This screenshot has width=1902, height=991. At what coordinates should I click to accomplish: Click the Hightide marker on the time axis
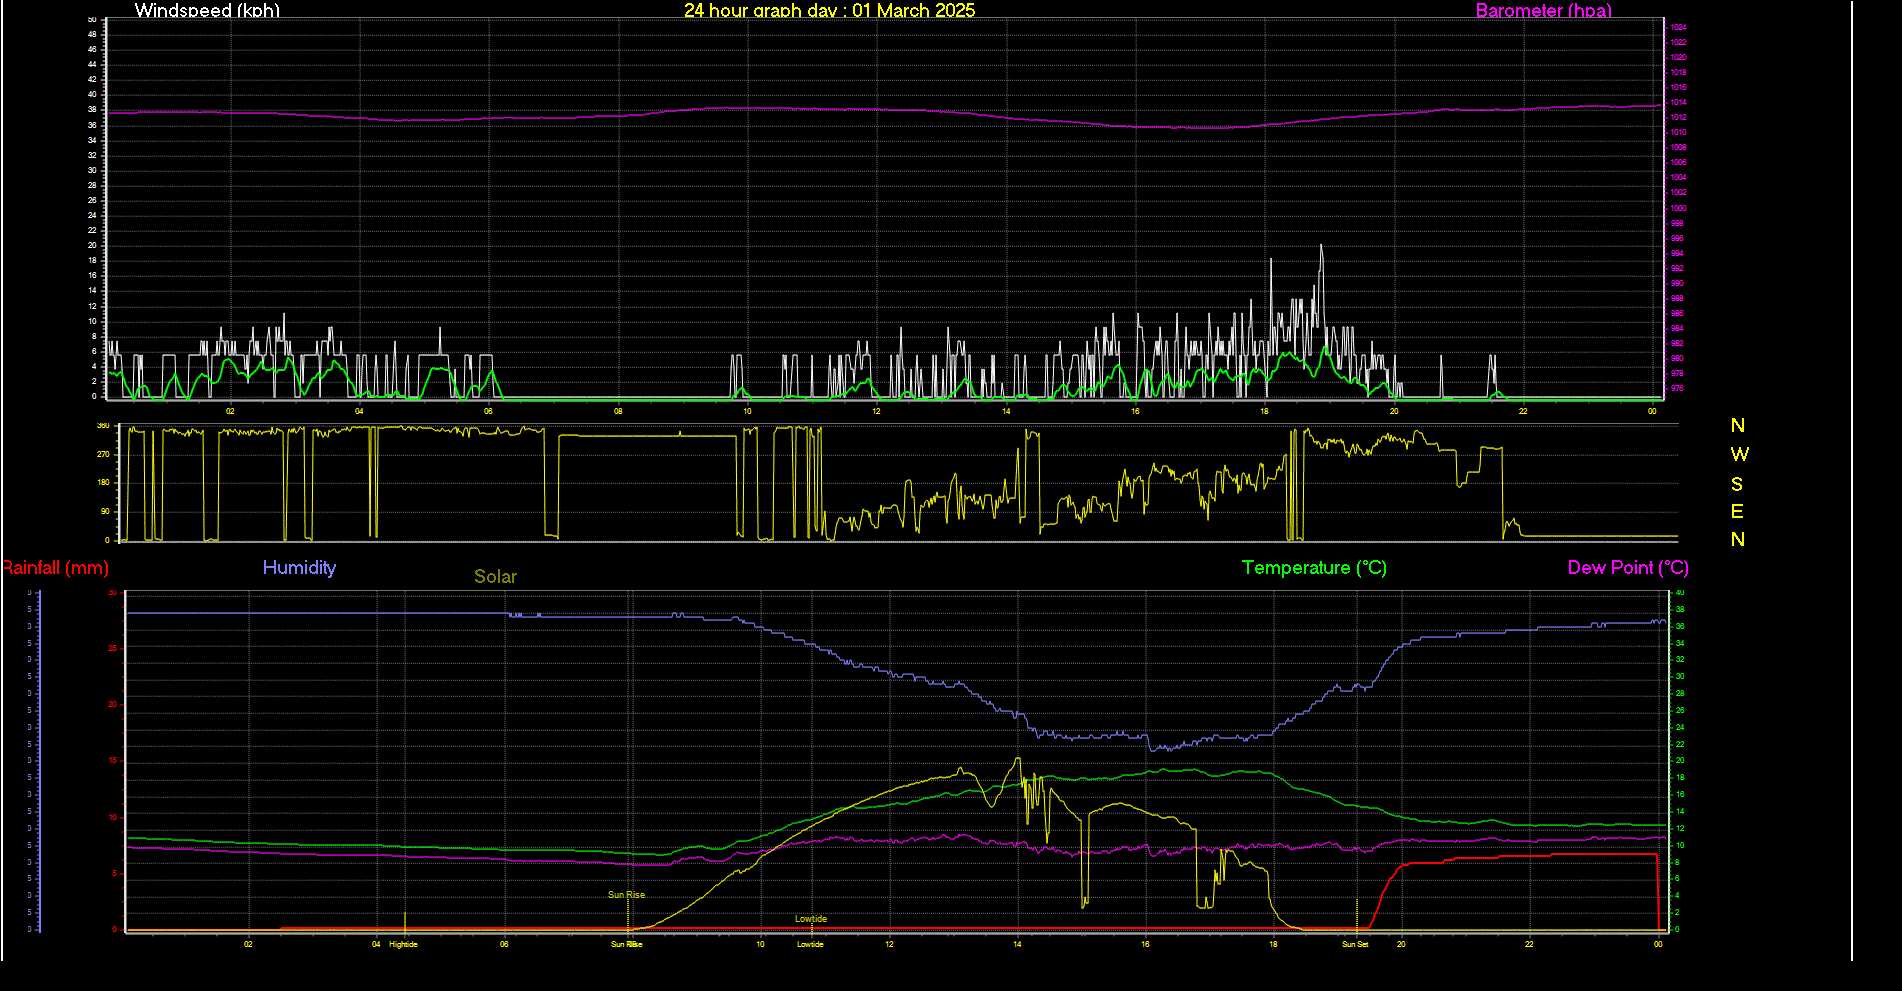click(403, 944)
